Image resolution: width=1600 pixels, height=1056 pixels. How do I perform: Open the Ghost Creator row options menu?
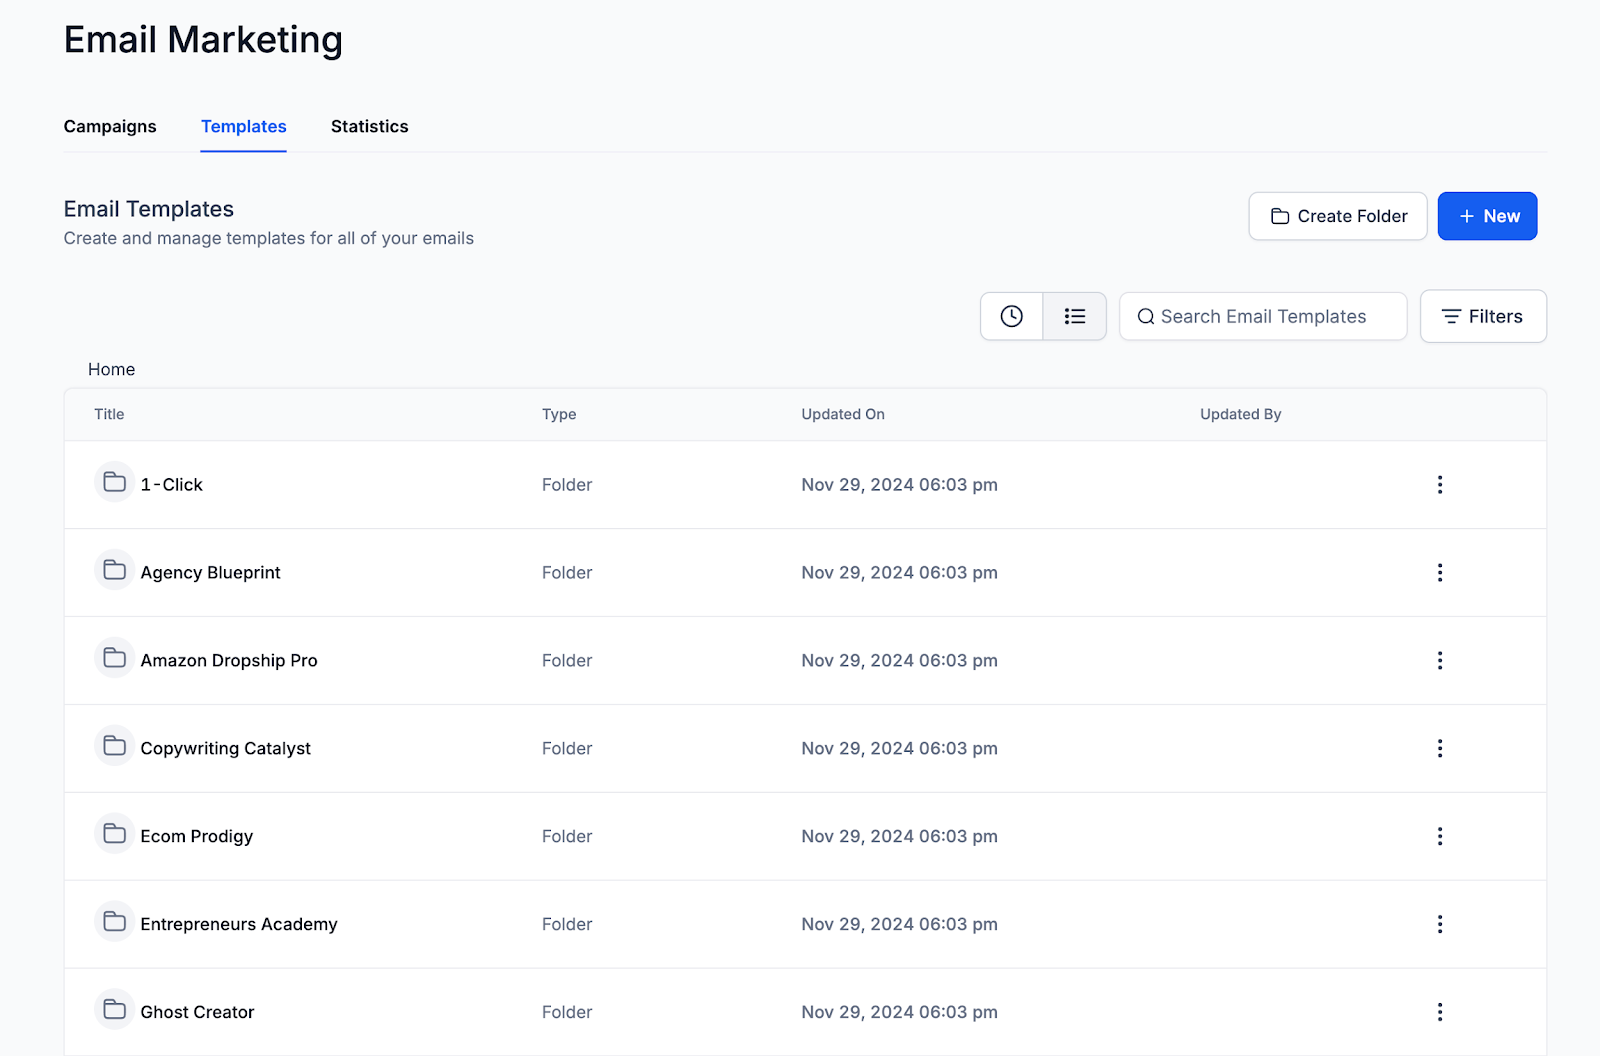coord(1440,1011)
